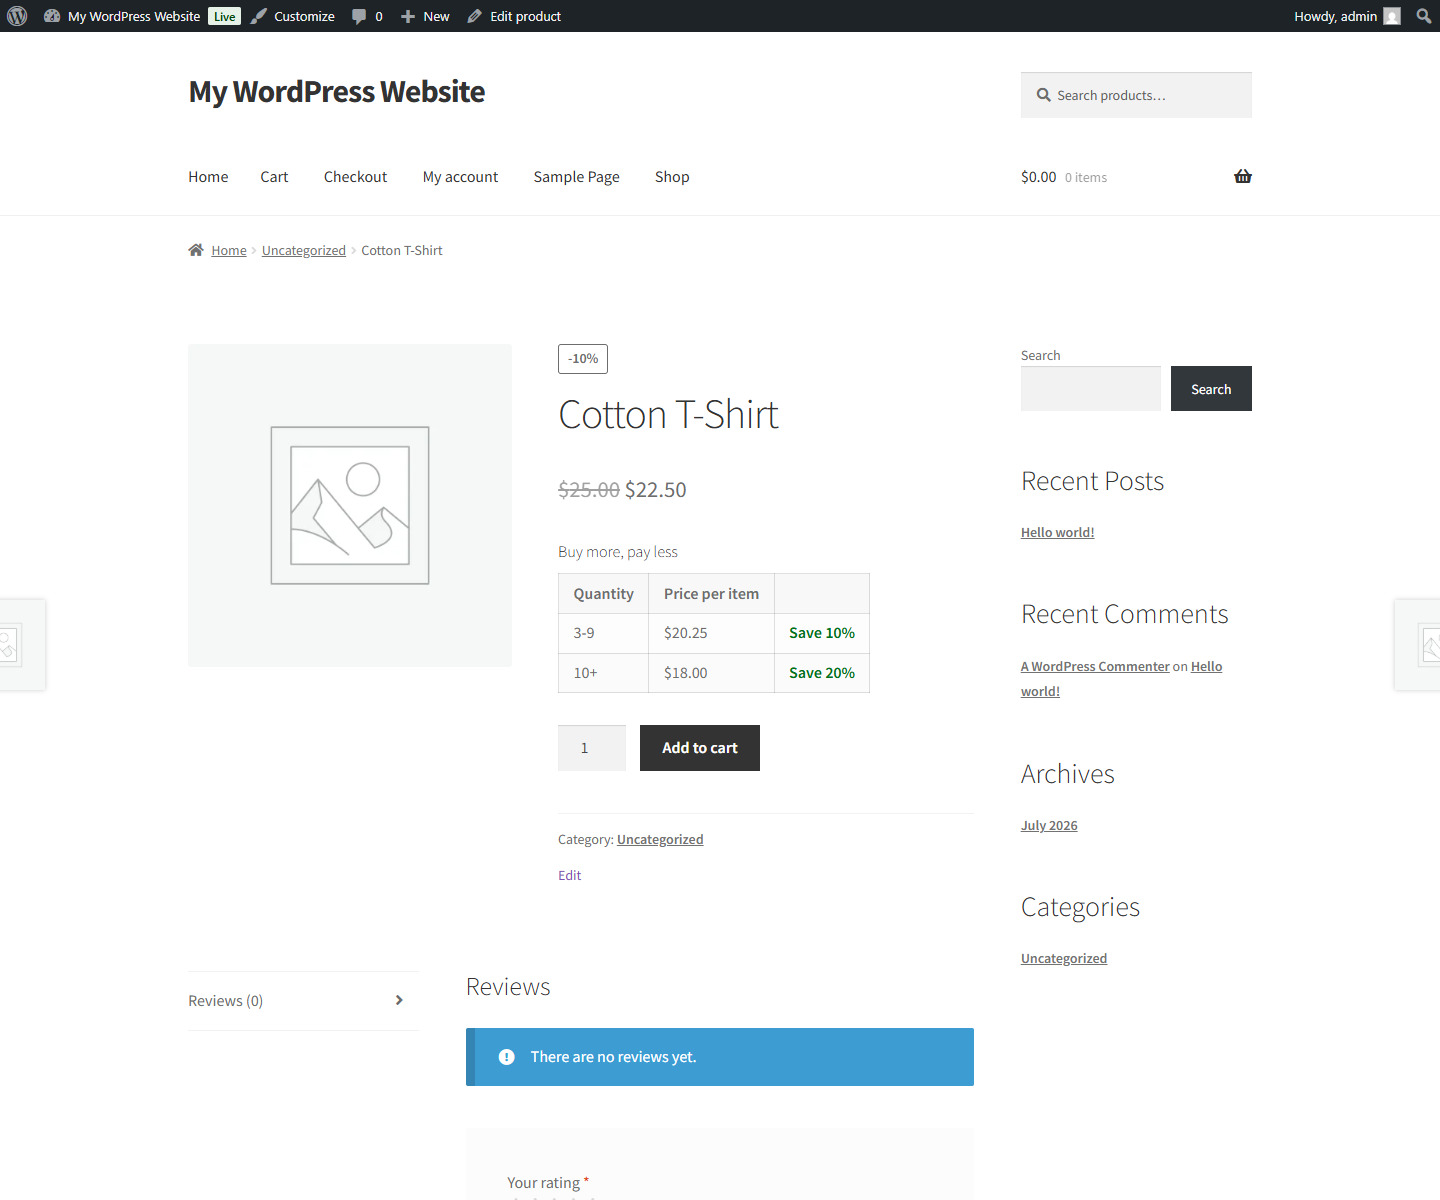Image resolution: width=1440 pixels, height=1200 pixels.
Task: Open the Hello world! recent post
Action: [x=1058, y=533]
